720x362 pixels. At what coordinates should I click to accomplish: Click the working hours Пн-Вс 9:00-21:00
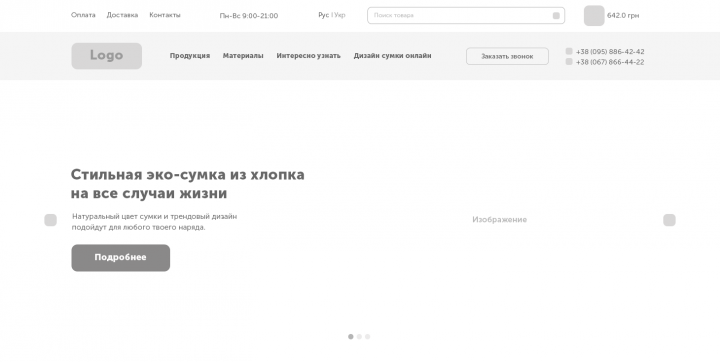[x=249, y=16]
